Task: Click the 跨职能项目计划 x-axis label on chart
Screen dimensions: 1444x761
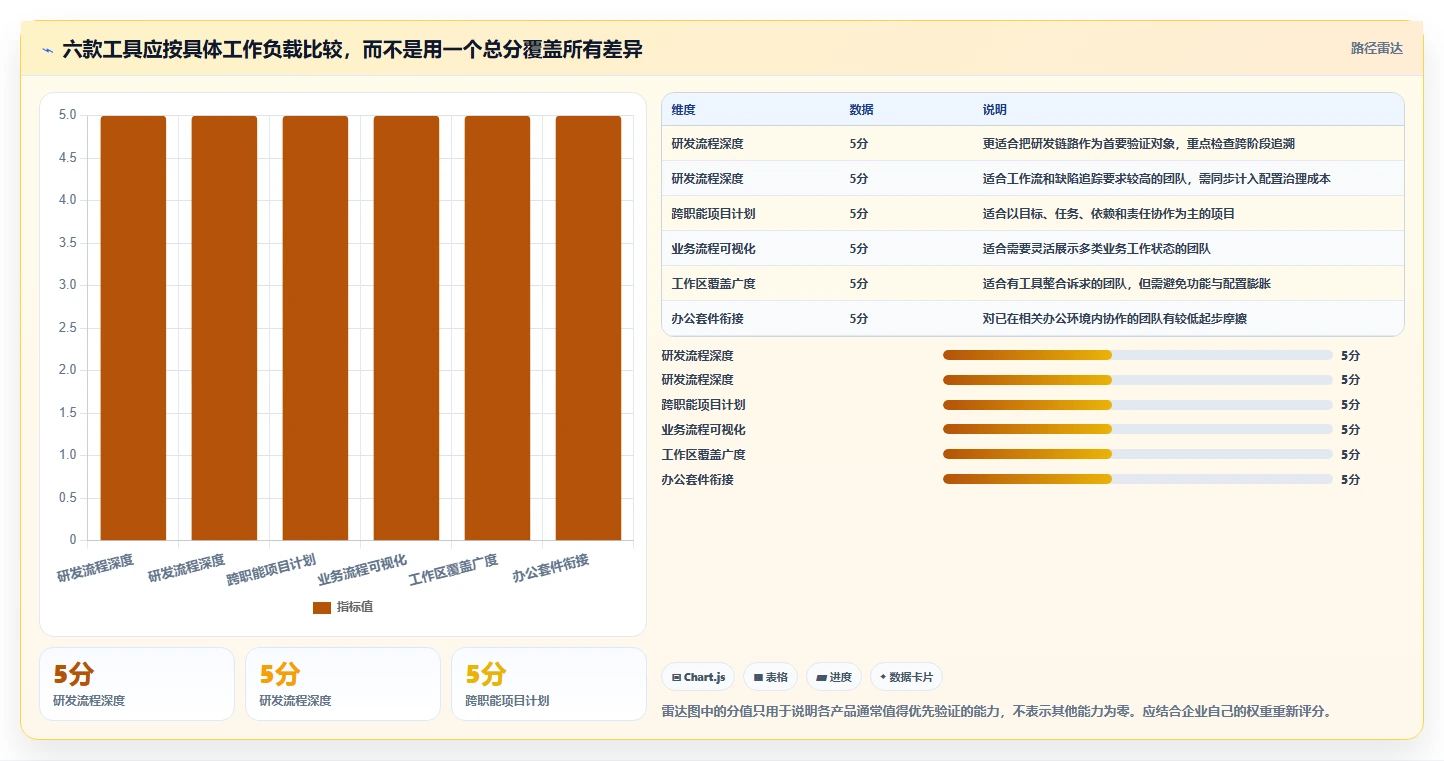Action: click(271, 569)
